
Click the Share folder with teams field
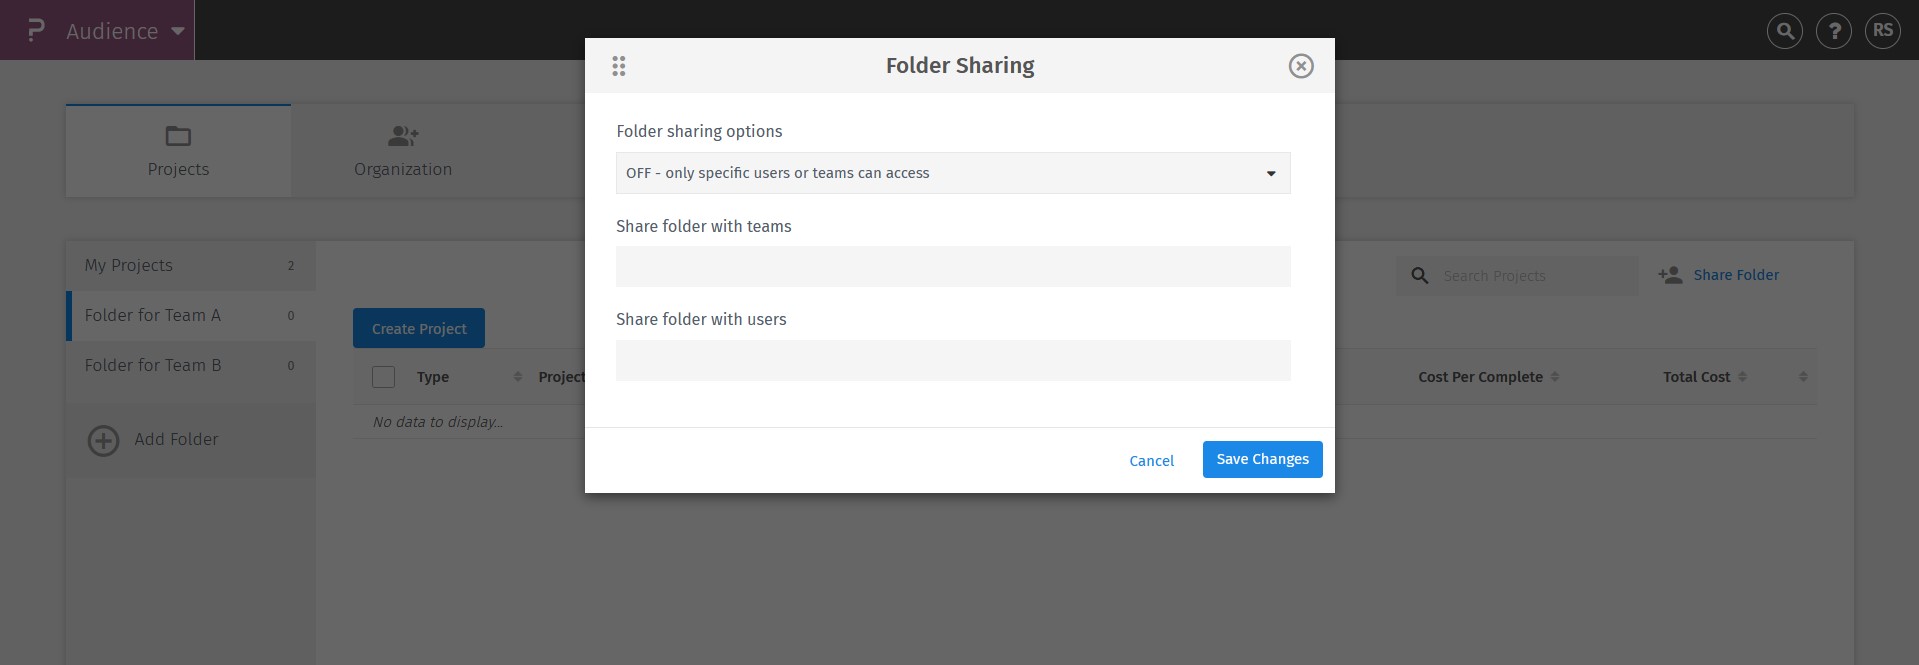click(x=953, y=267)
